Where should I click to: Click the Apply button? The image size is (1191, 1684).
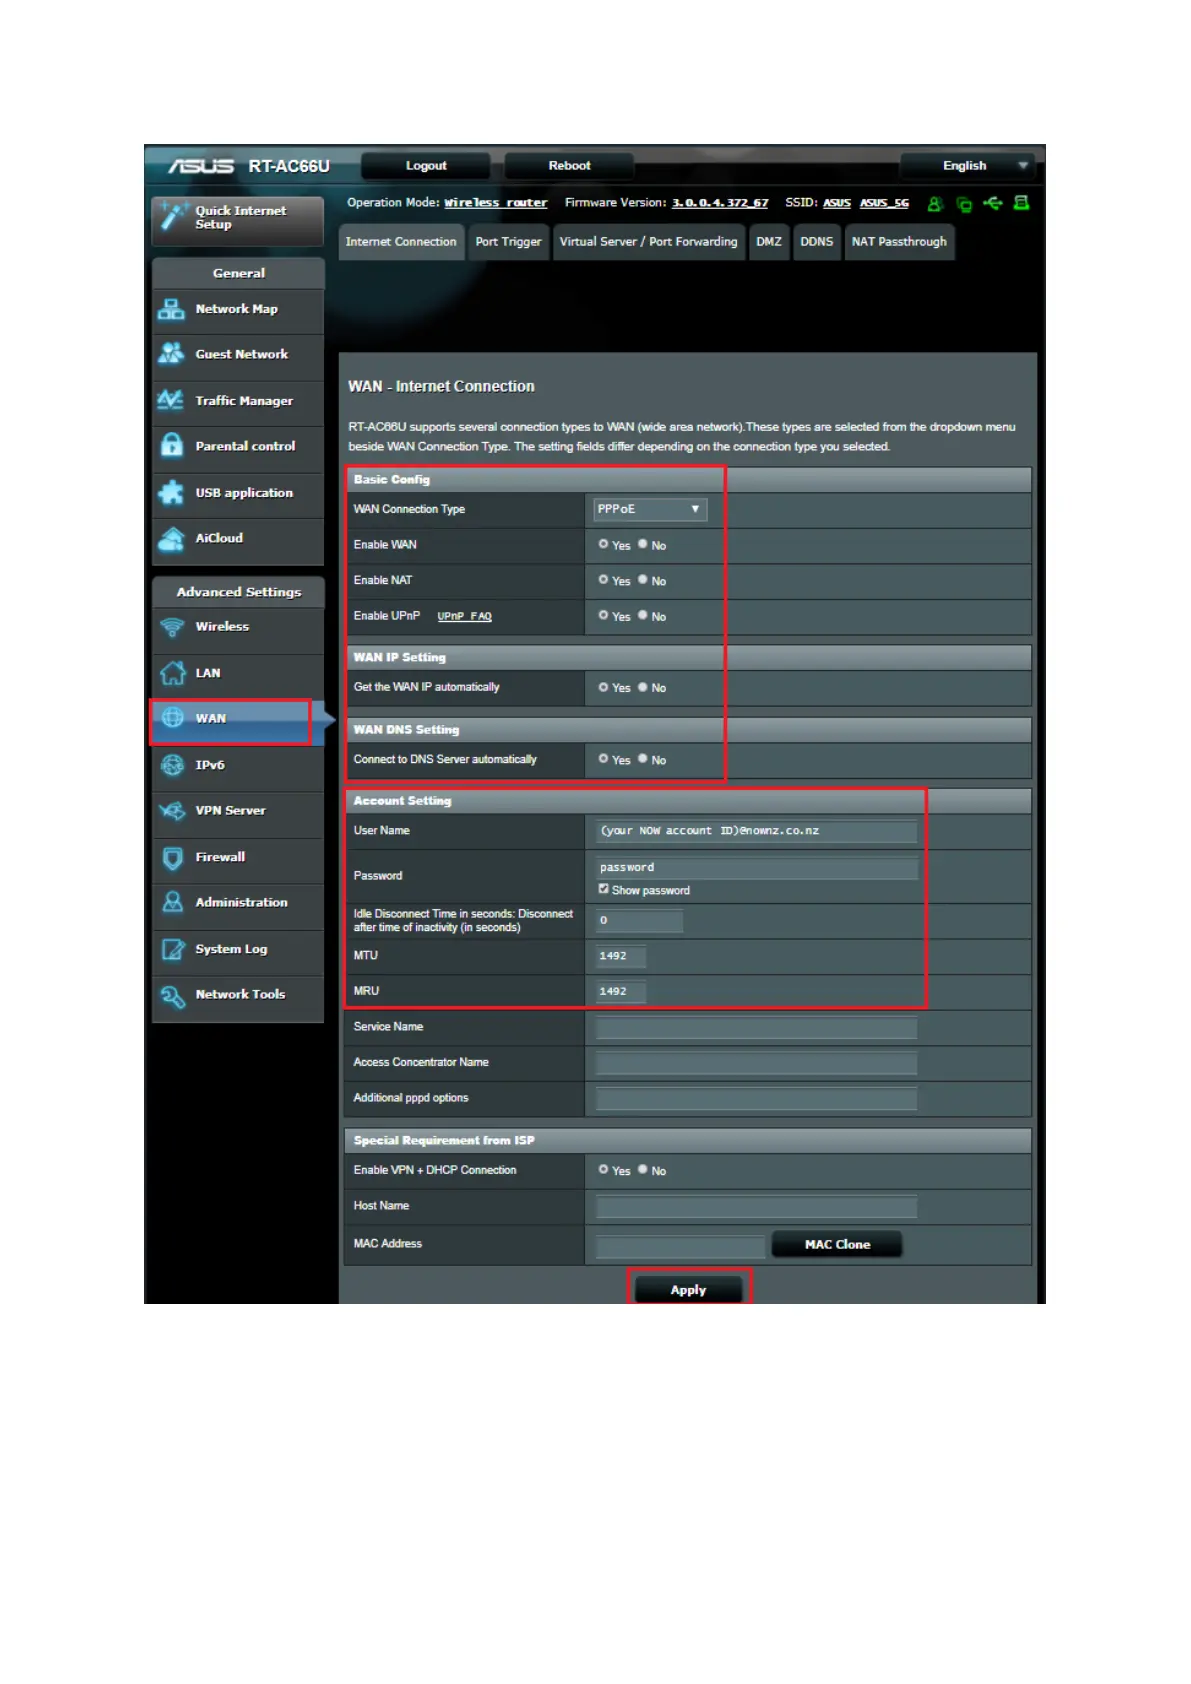688,1290
